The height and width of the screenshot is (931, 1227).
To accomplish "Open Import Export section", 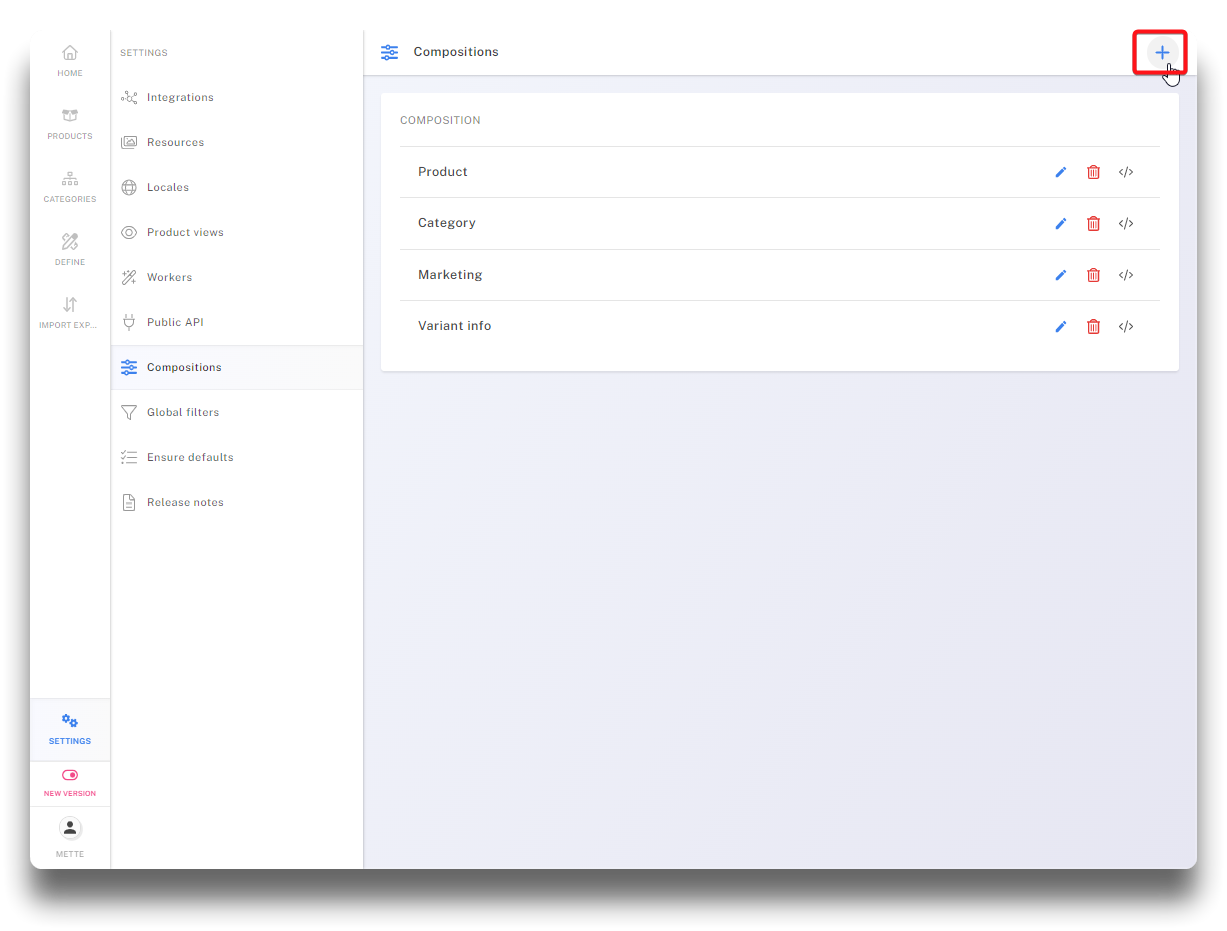I will (70, 312).
